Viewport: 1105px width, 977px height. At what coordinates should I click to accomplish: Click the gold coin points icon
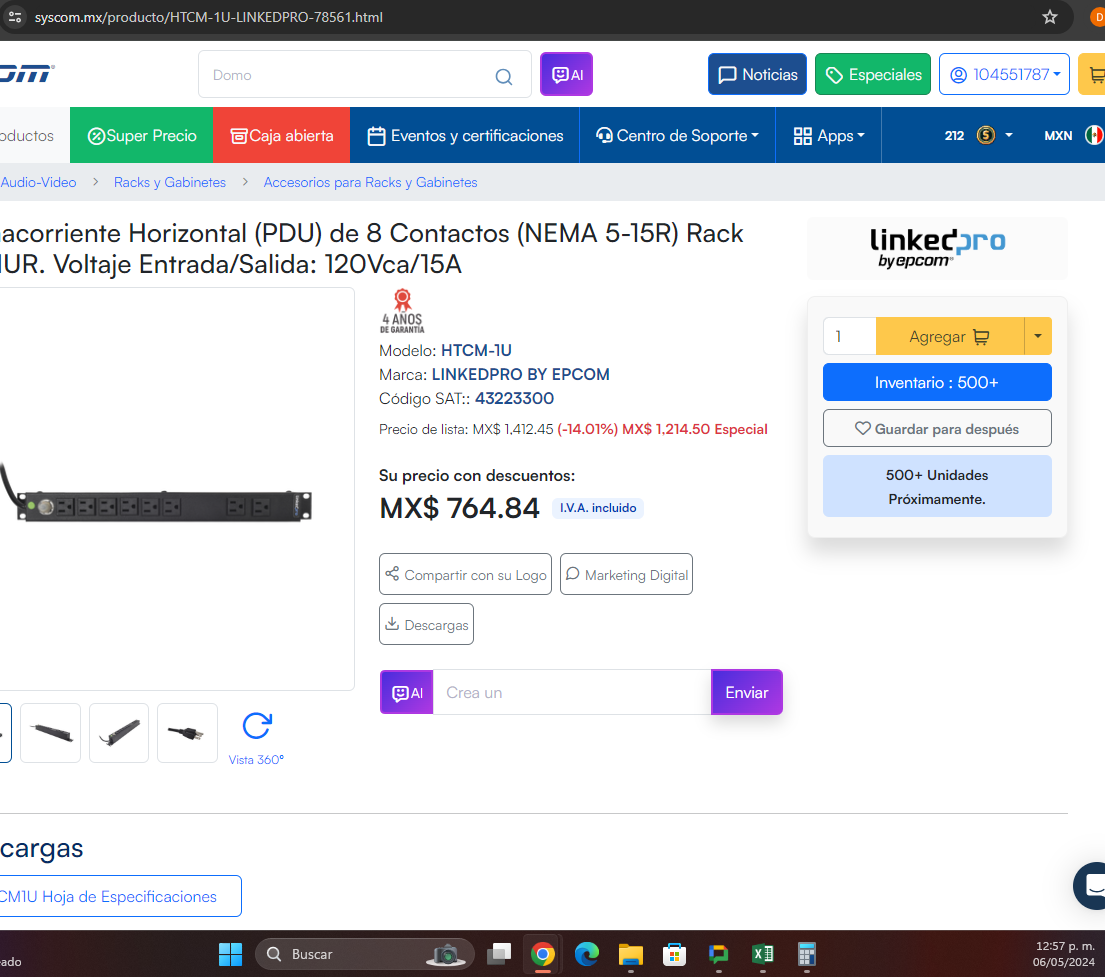point(986,135)
